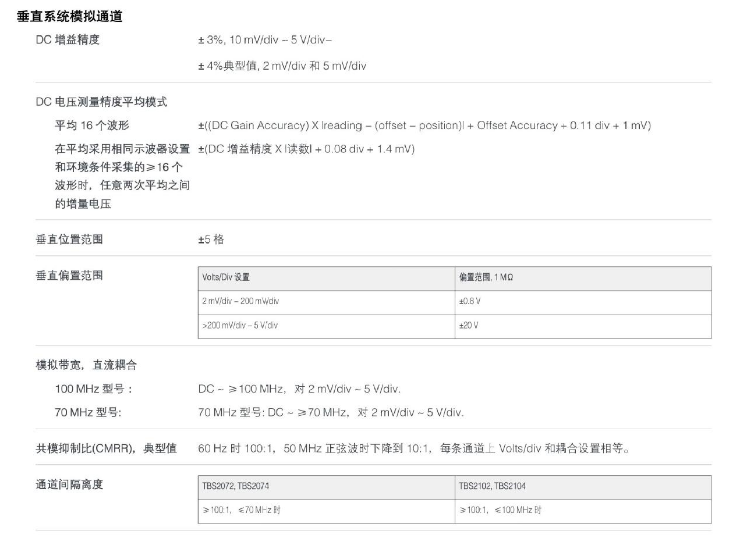This screenshot has height=537, width=749.
Task: Select the 垂直位置范围 label
Action: 69,240
